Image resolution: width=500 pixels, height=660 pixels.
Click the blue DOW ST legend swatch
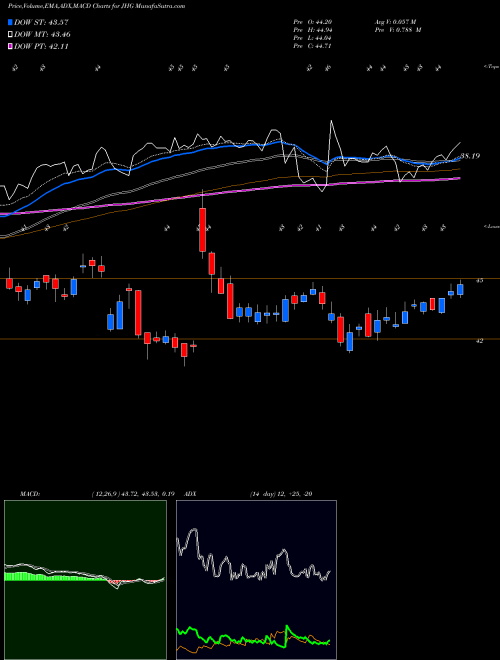click(11, 22)
